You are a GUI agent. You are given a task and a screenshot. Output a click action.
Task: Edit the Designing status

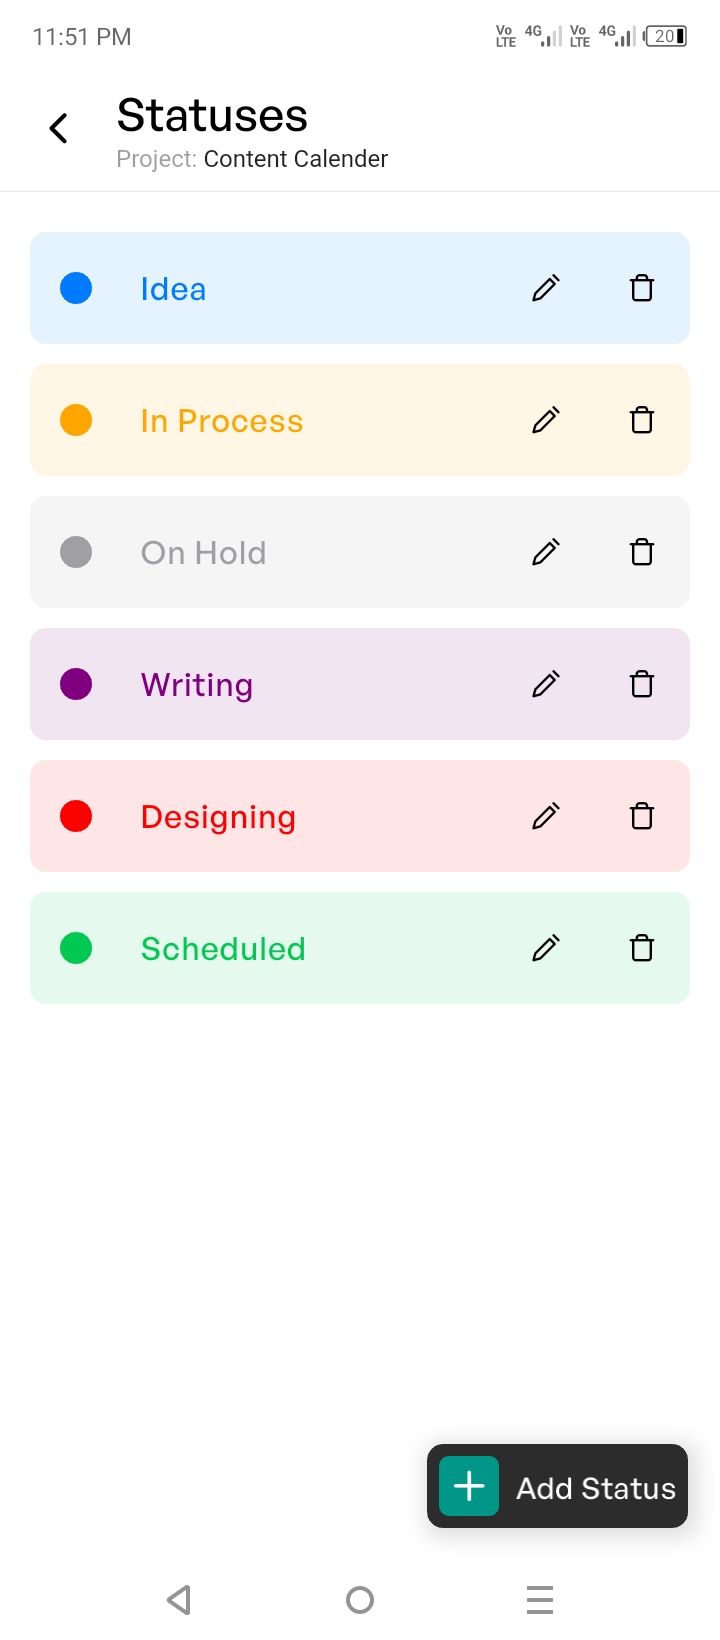pos(545,816)
